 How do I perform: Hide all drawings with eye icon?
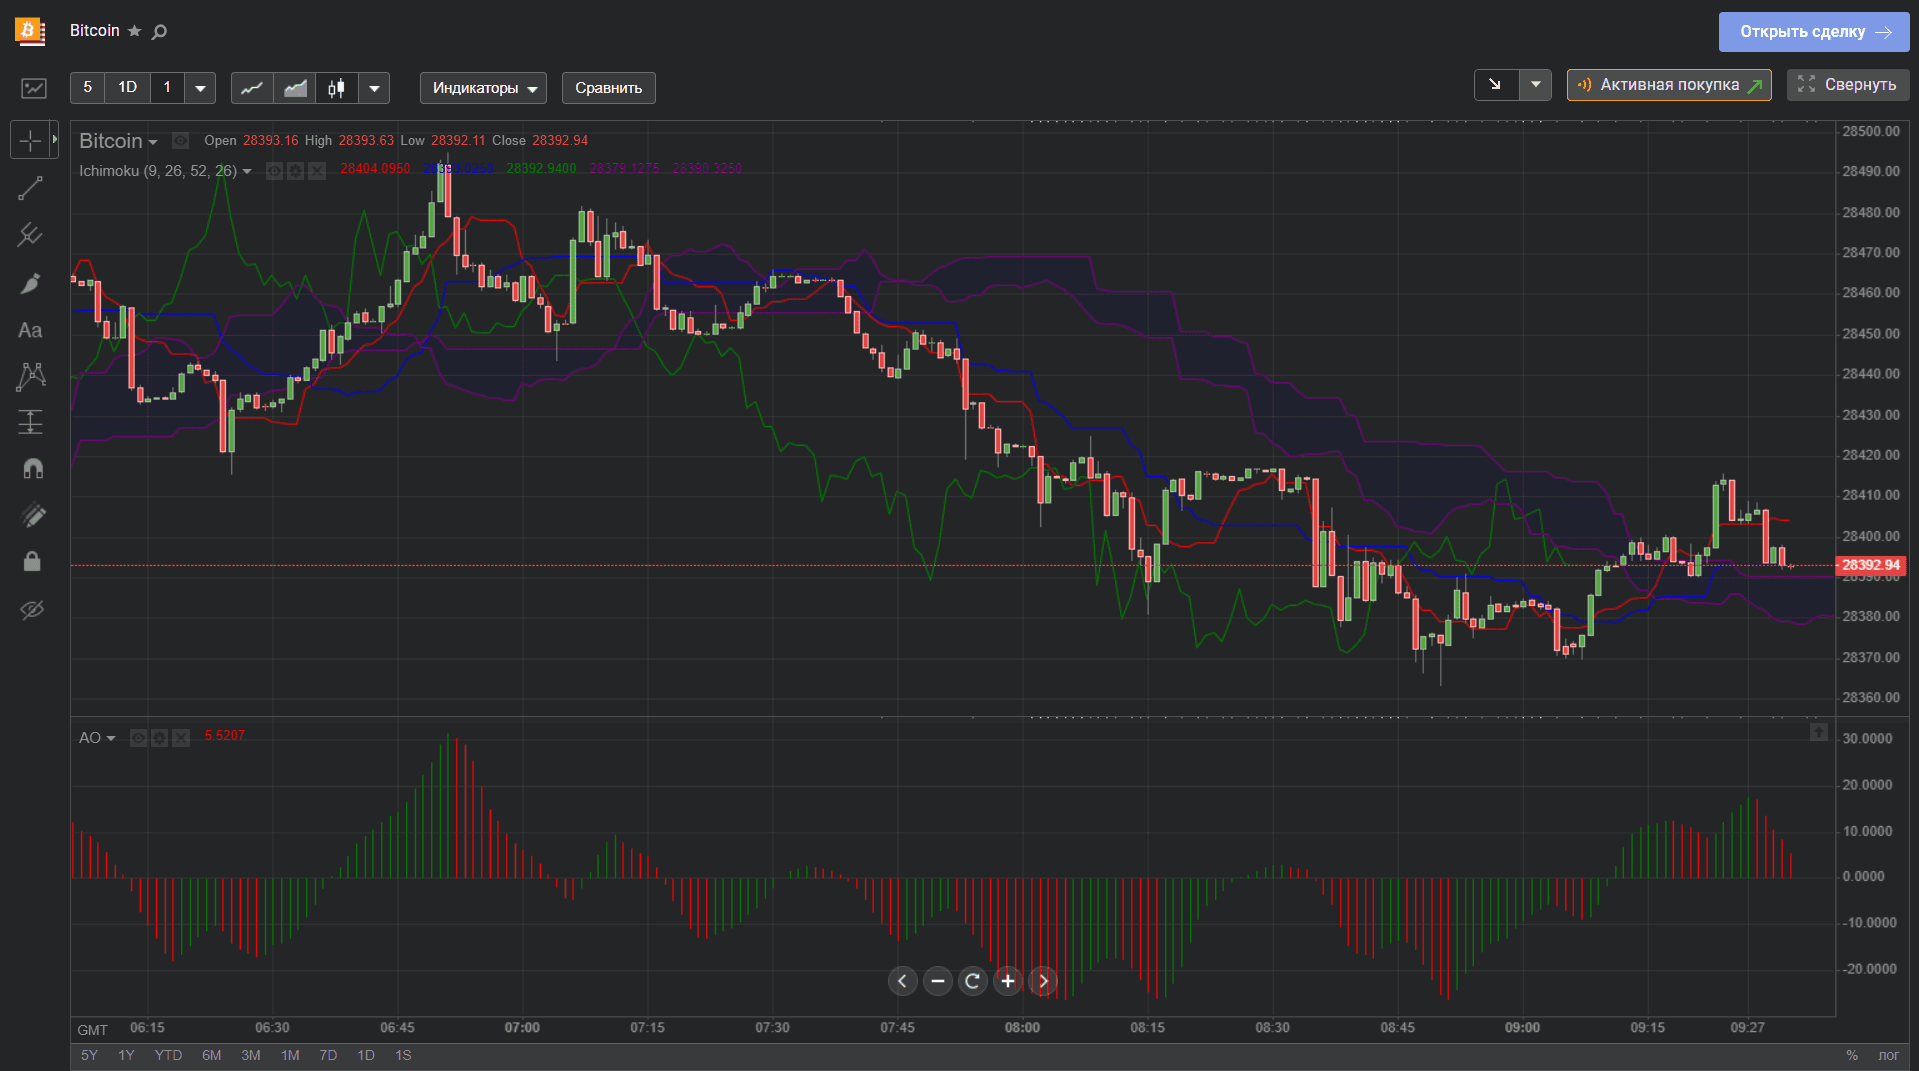tap(32, 610)
